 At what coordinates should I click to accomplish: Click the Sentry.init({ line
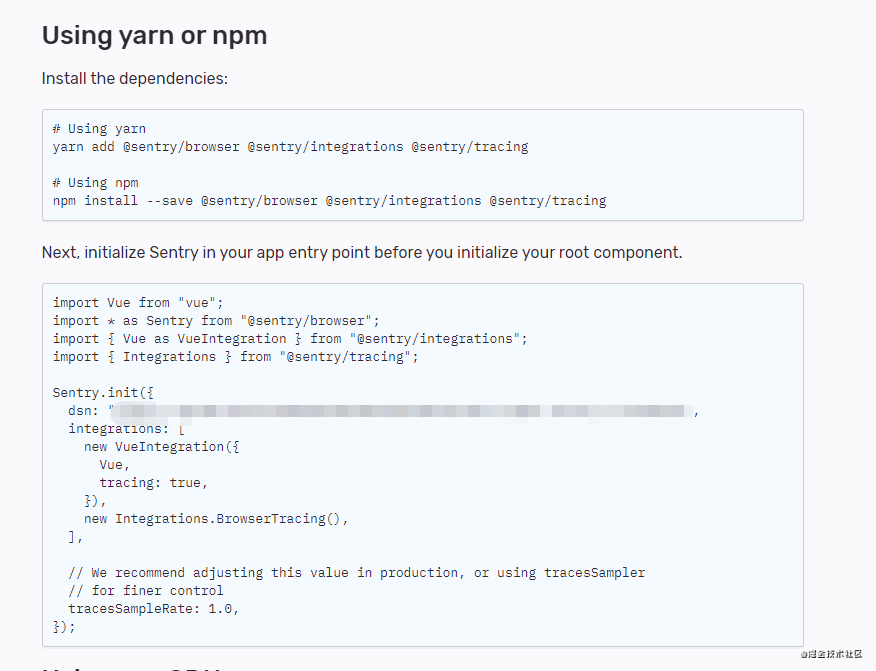(103, 392)
